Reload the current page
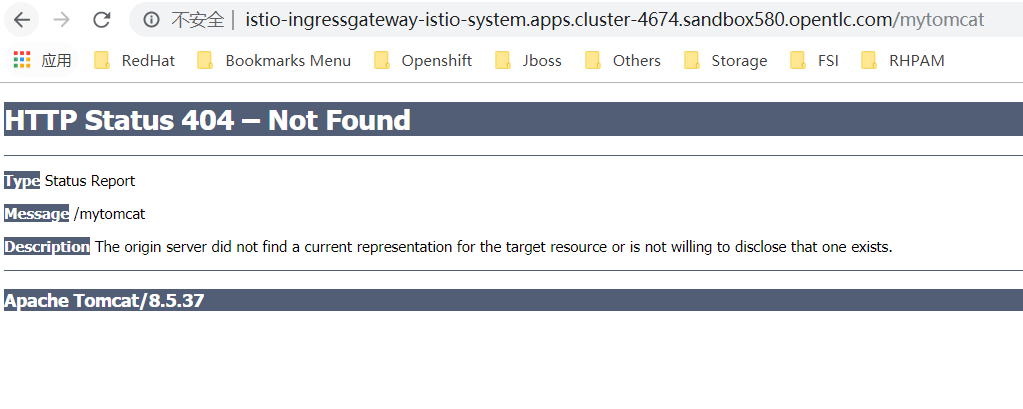 coord(101,19)
